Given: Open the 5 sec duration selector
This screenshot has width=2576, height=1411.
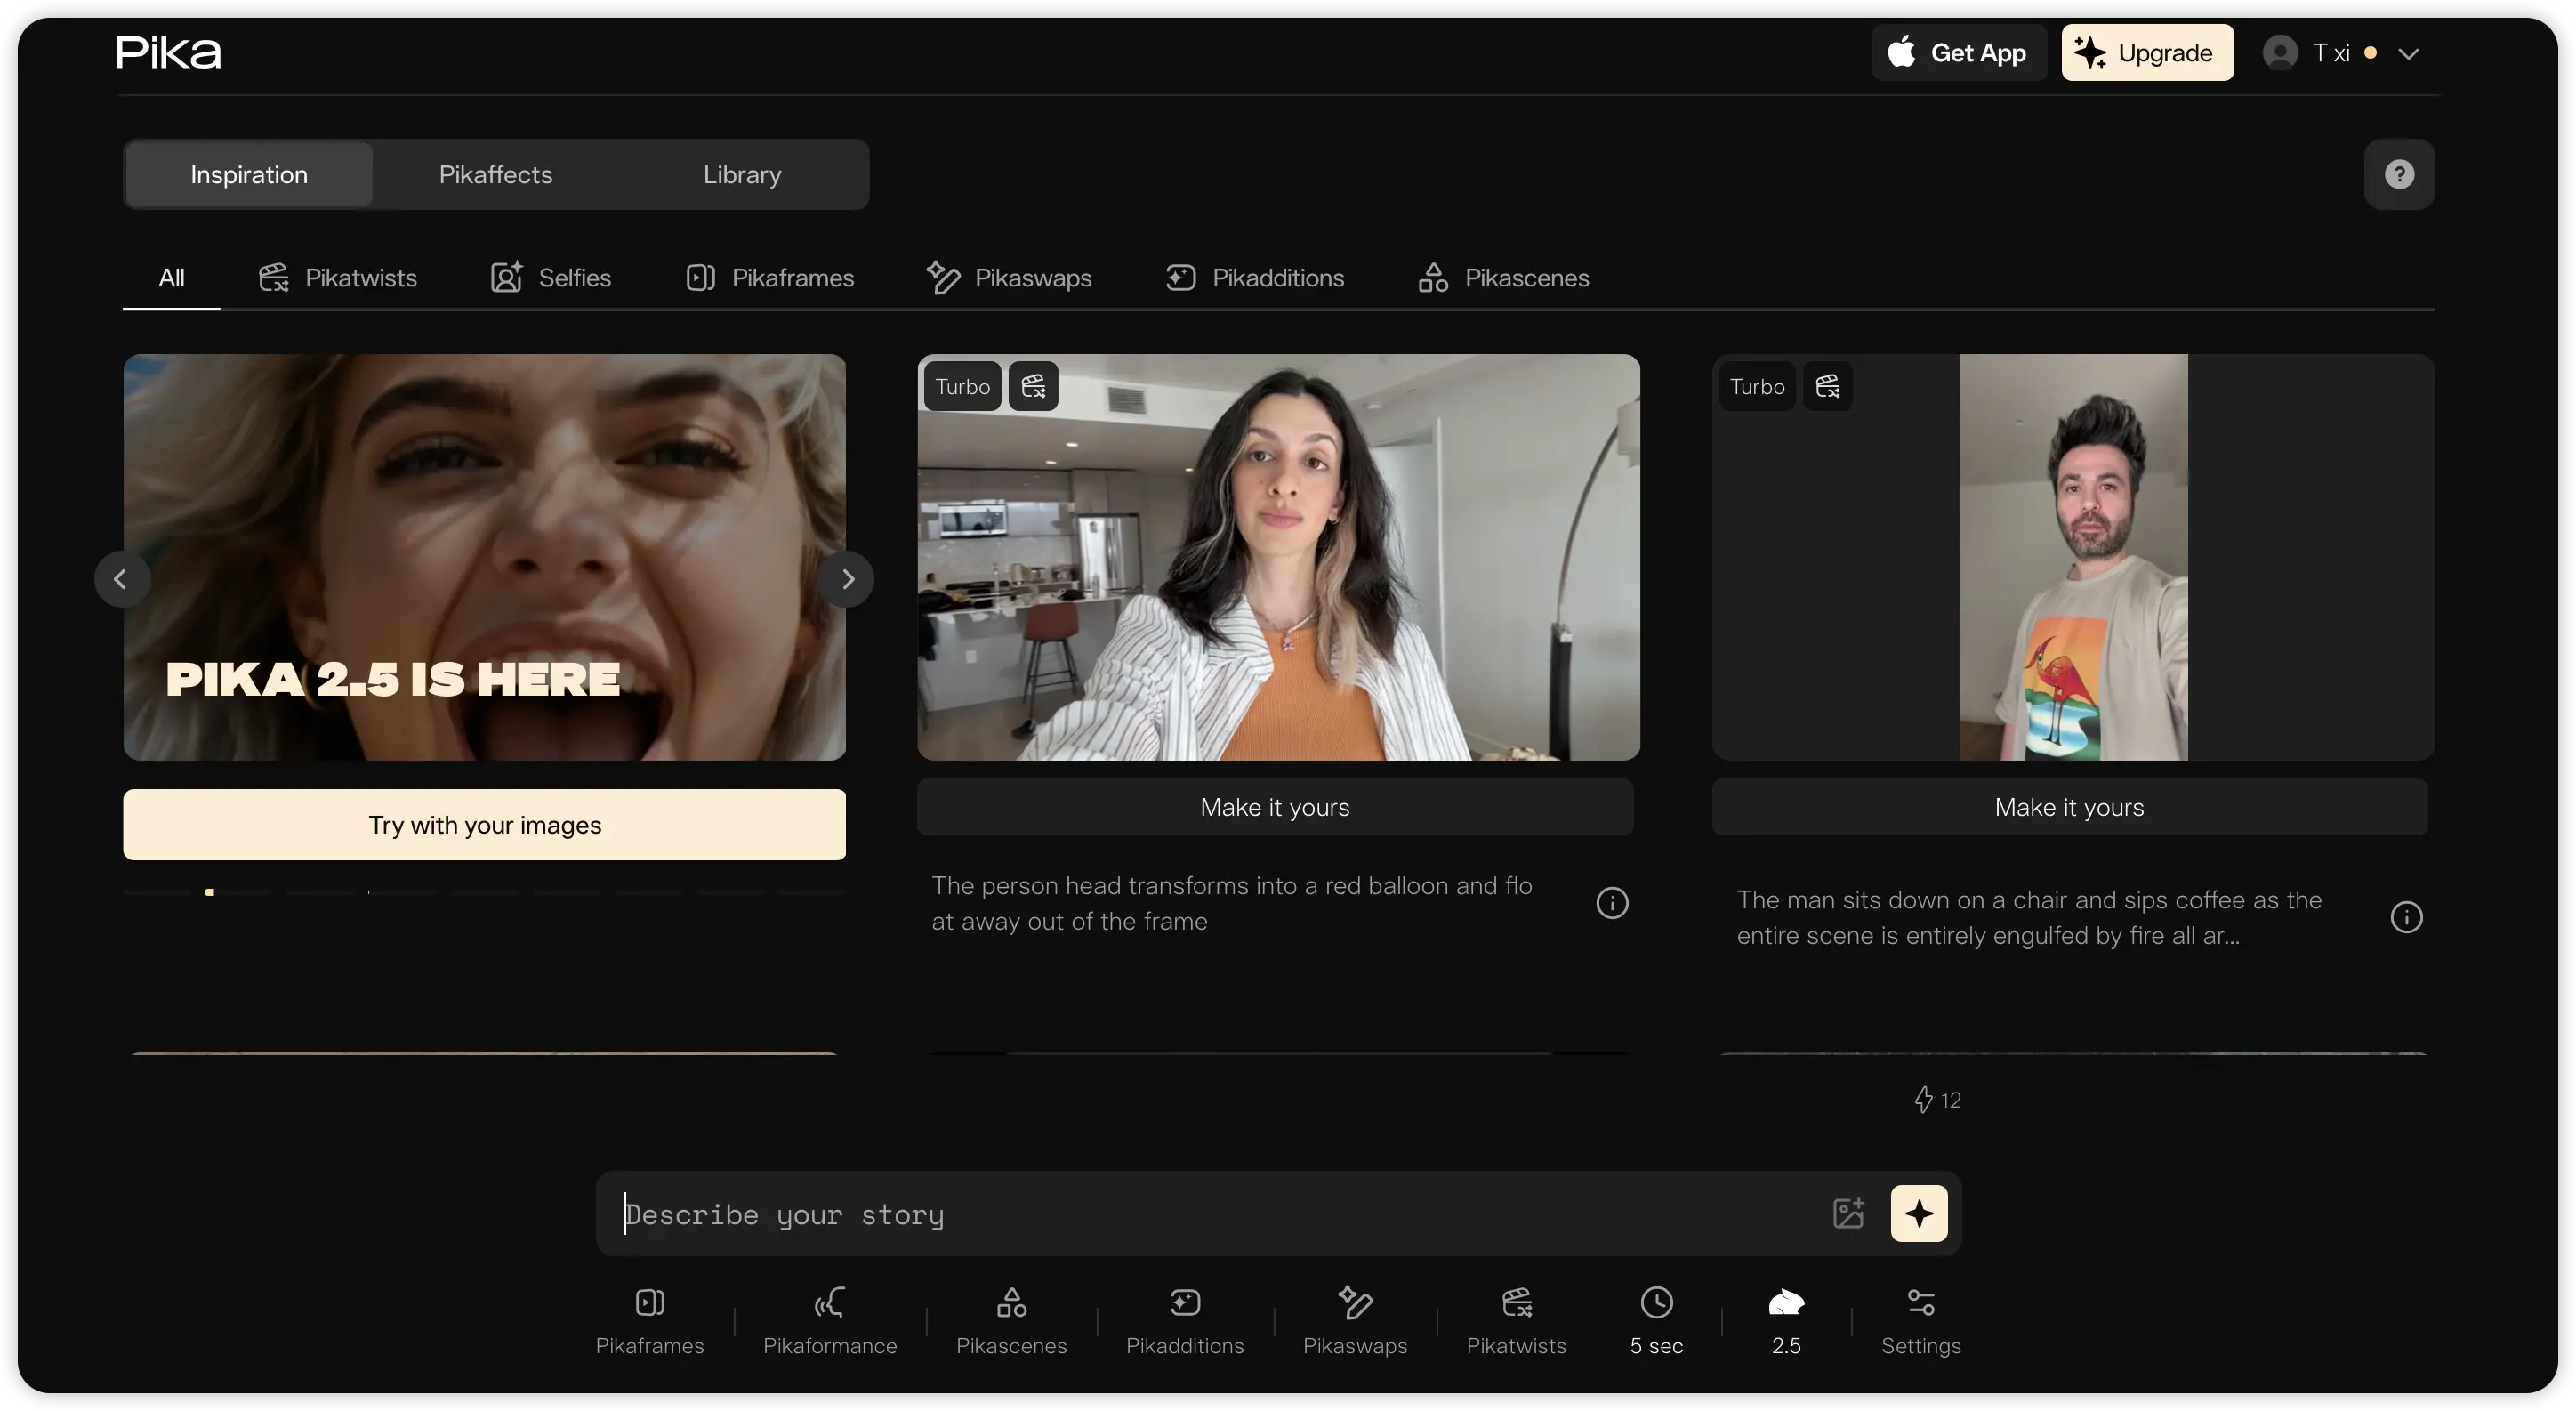Looking at the screenshot, I should click(1656, 1321).
